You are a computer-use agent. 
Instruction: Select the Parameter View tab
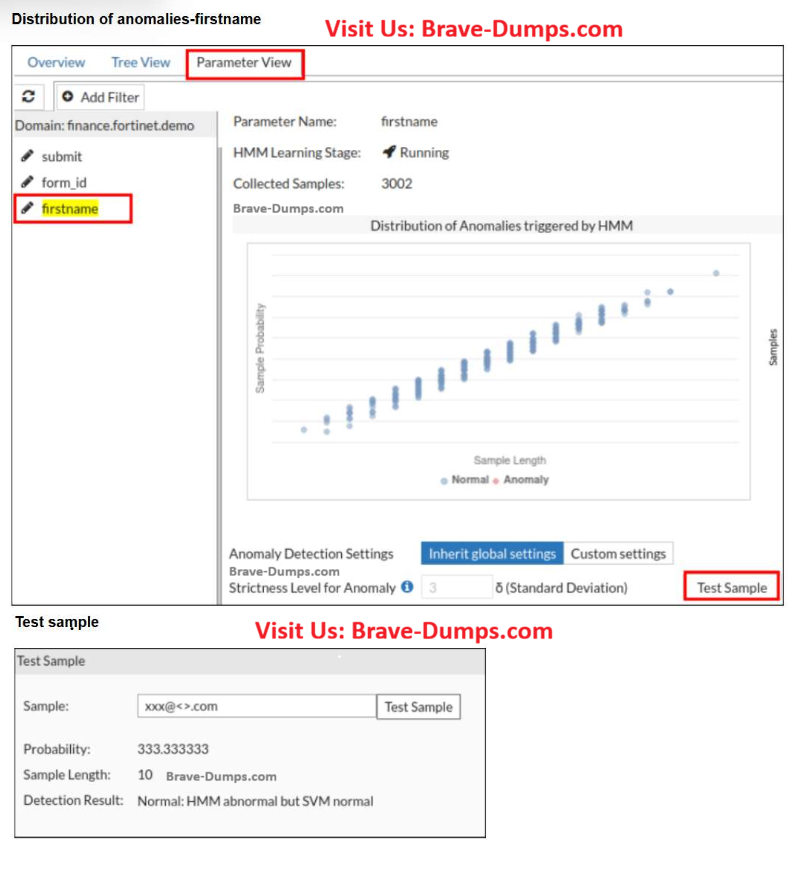click(244, 62)
